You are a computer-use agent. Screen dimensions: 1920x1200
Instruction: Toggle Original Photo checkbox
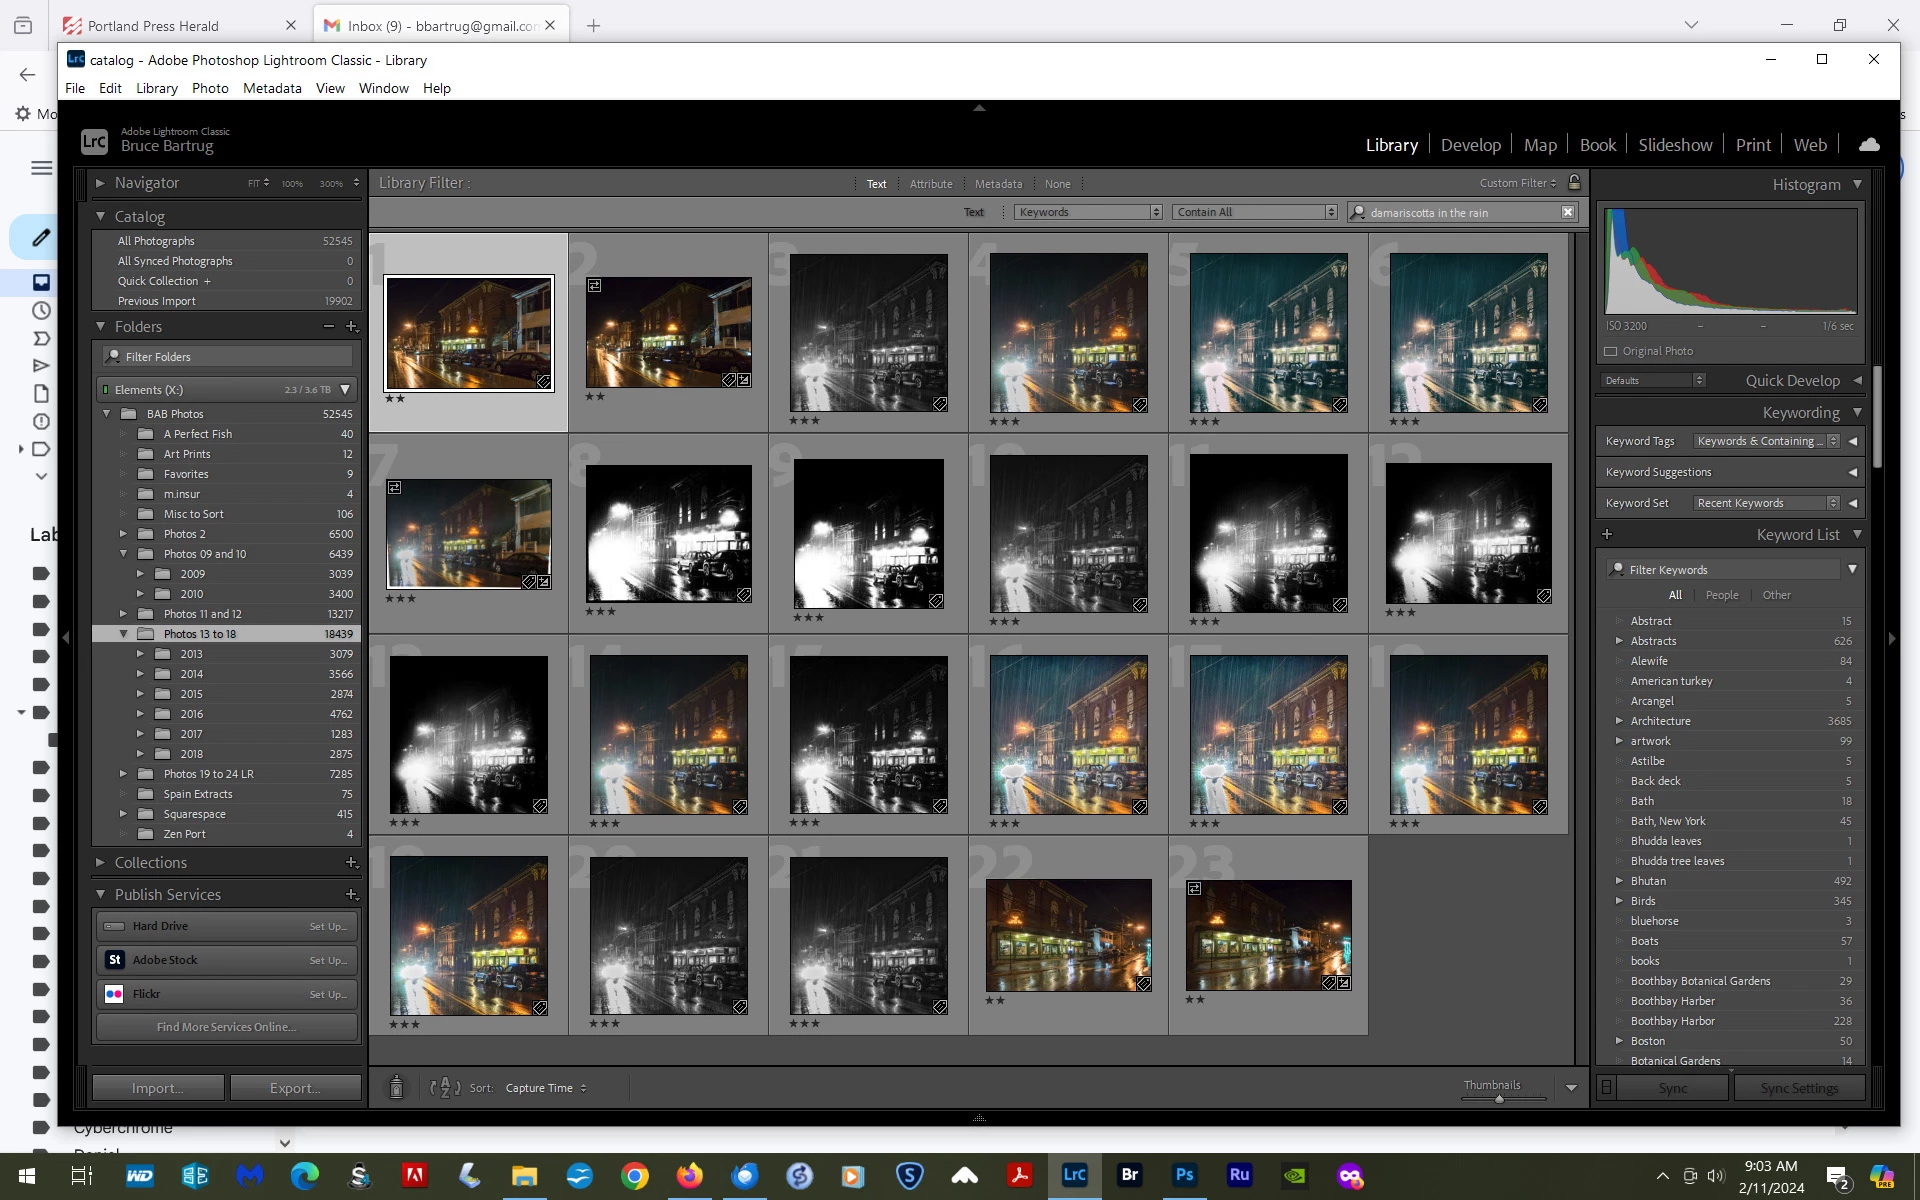coord(1610,351)
